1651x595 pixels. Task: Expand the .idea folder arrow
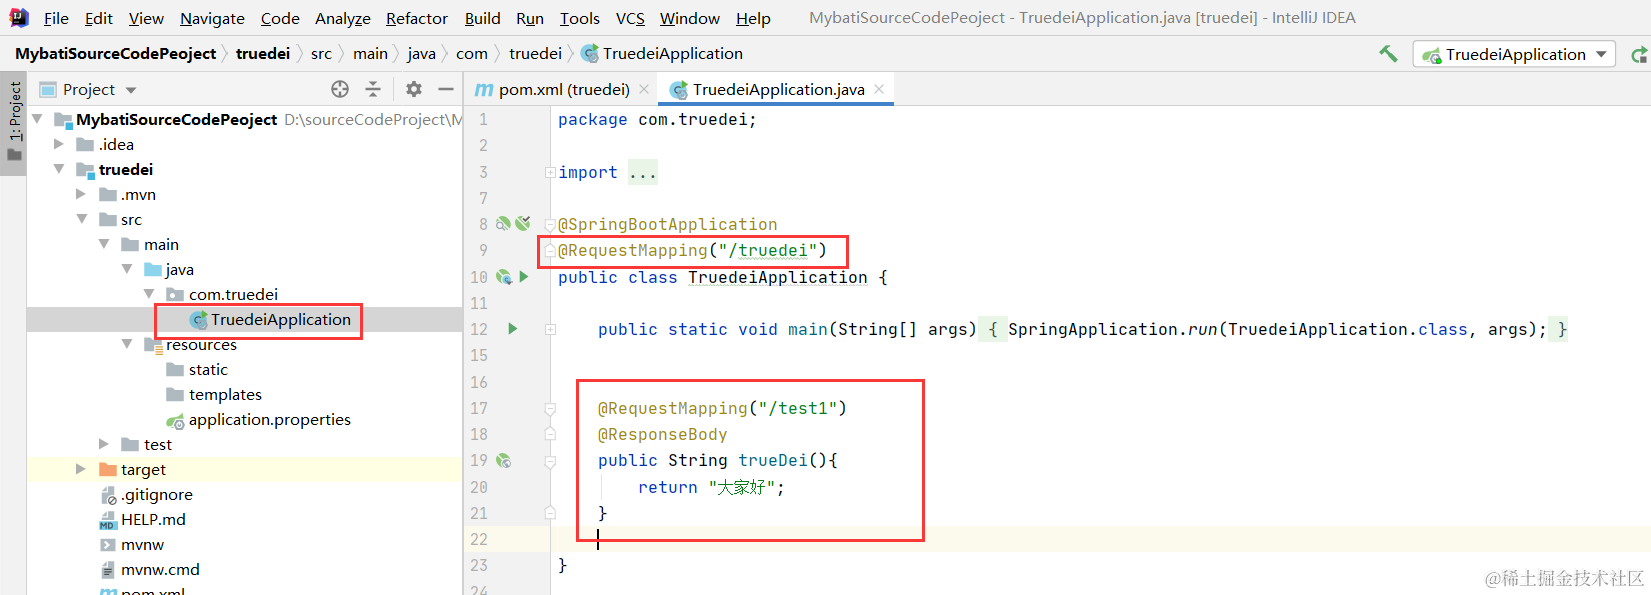(x=59, y=144)
